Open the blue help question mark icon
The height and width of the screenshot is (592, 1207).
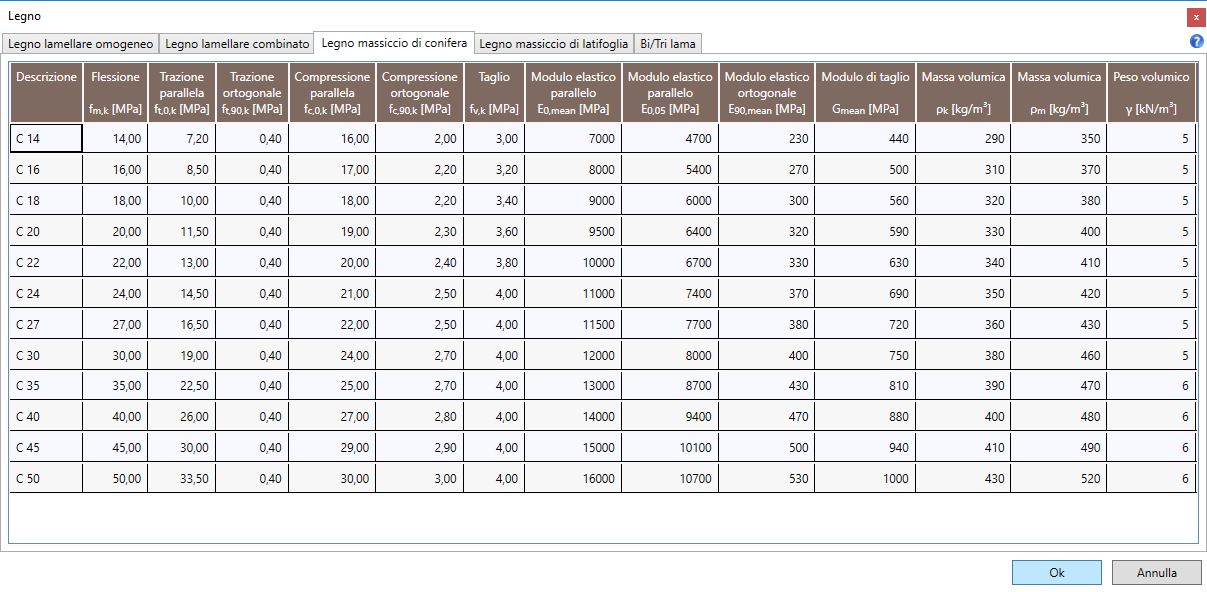(x=1196, y=41)
